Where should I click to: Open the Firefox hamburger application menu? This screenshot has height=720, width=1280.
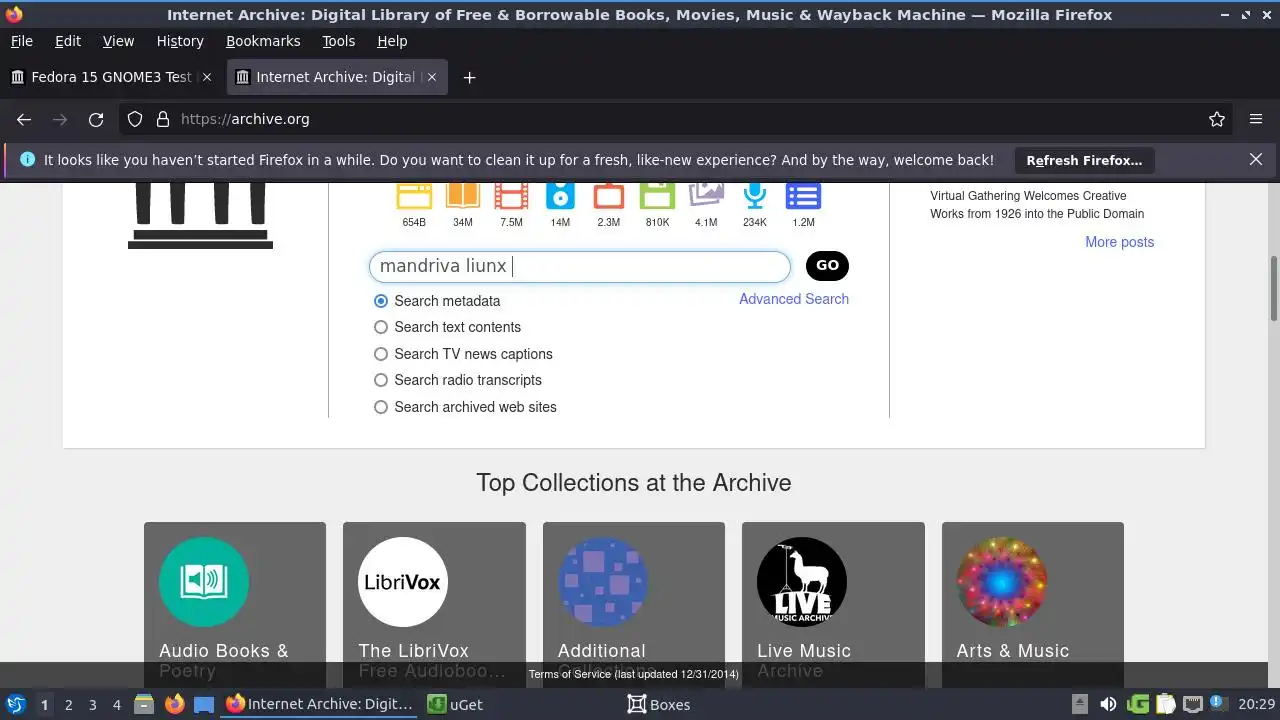(x=1256, y=119)
